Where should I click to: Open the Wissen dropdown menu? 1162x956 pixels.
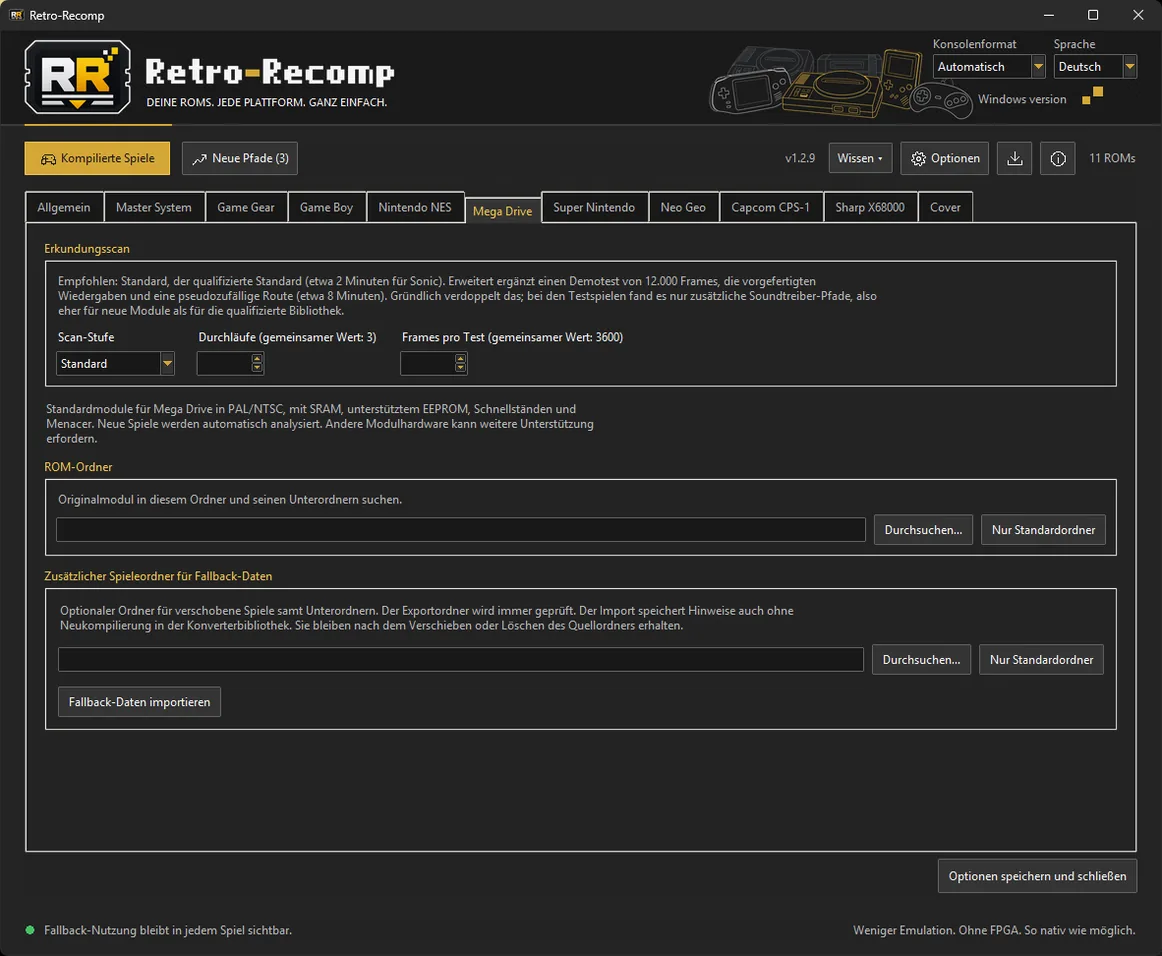860,159
